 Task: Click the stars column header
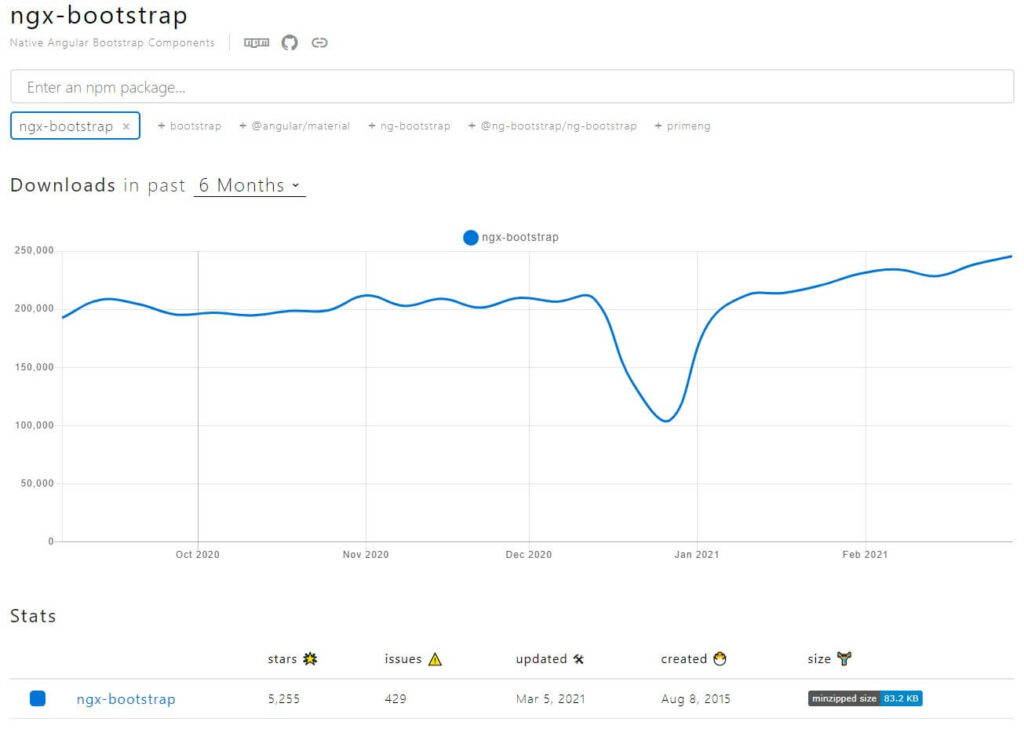point(282,659)
